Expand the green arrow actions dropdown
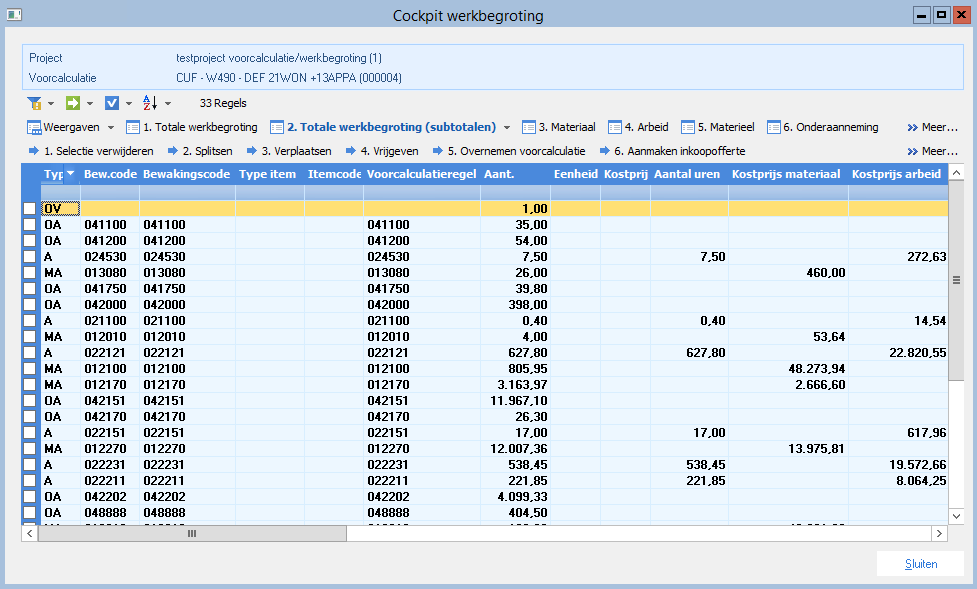The image size is (977, 589). [x=90, y=103]
